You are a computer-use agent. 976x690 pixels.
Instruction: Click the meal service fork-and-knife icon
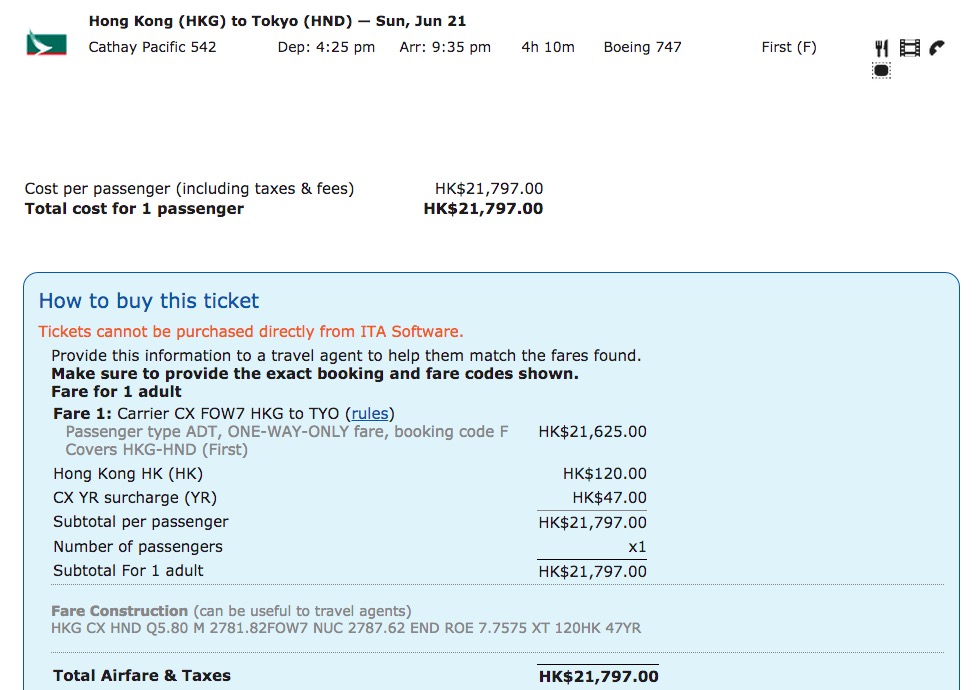click(881, 48)
